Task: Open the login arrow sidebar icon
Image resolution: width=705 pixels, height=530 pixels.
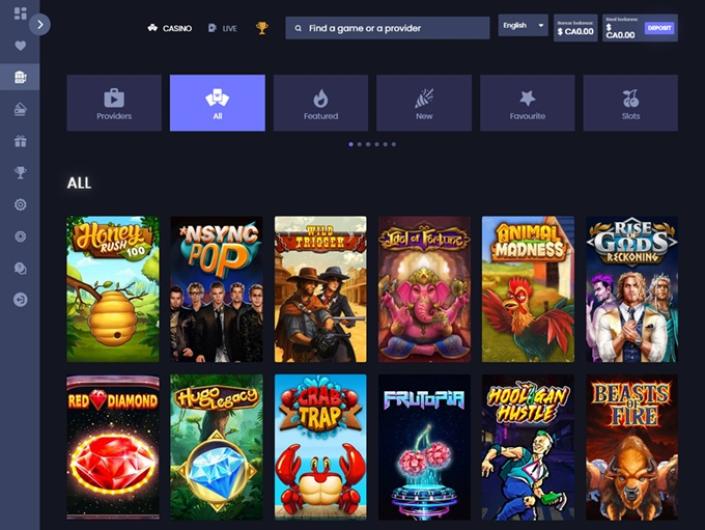Action: click(20, 300)
